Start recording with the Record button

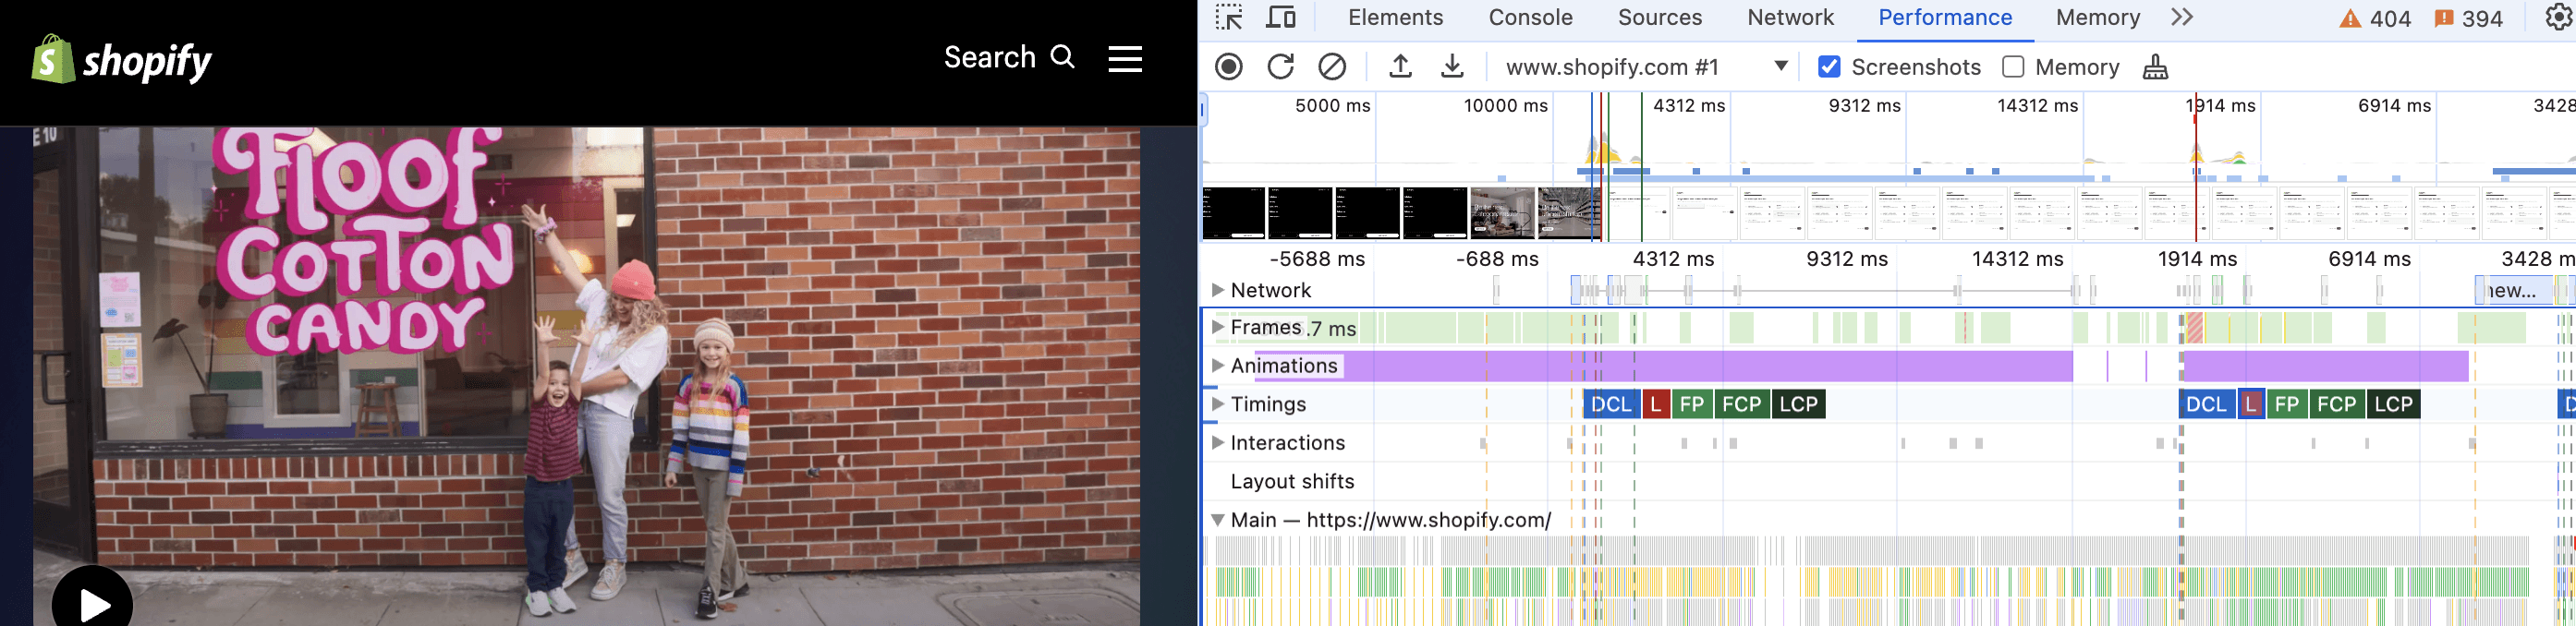pos(1229,67)
